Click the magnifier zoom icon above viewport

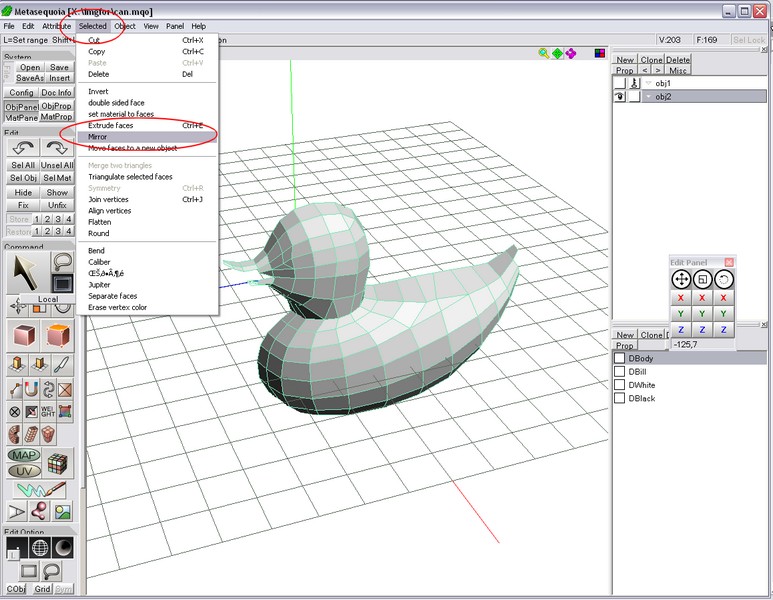[545, 53]
